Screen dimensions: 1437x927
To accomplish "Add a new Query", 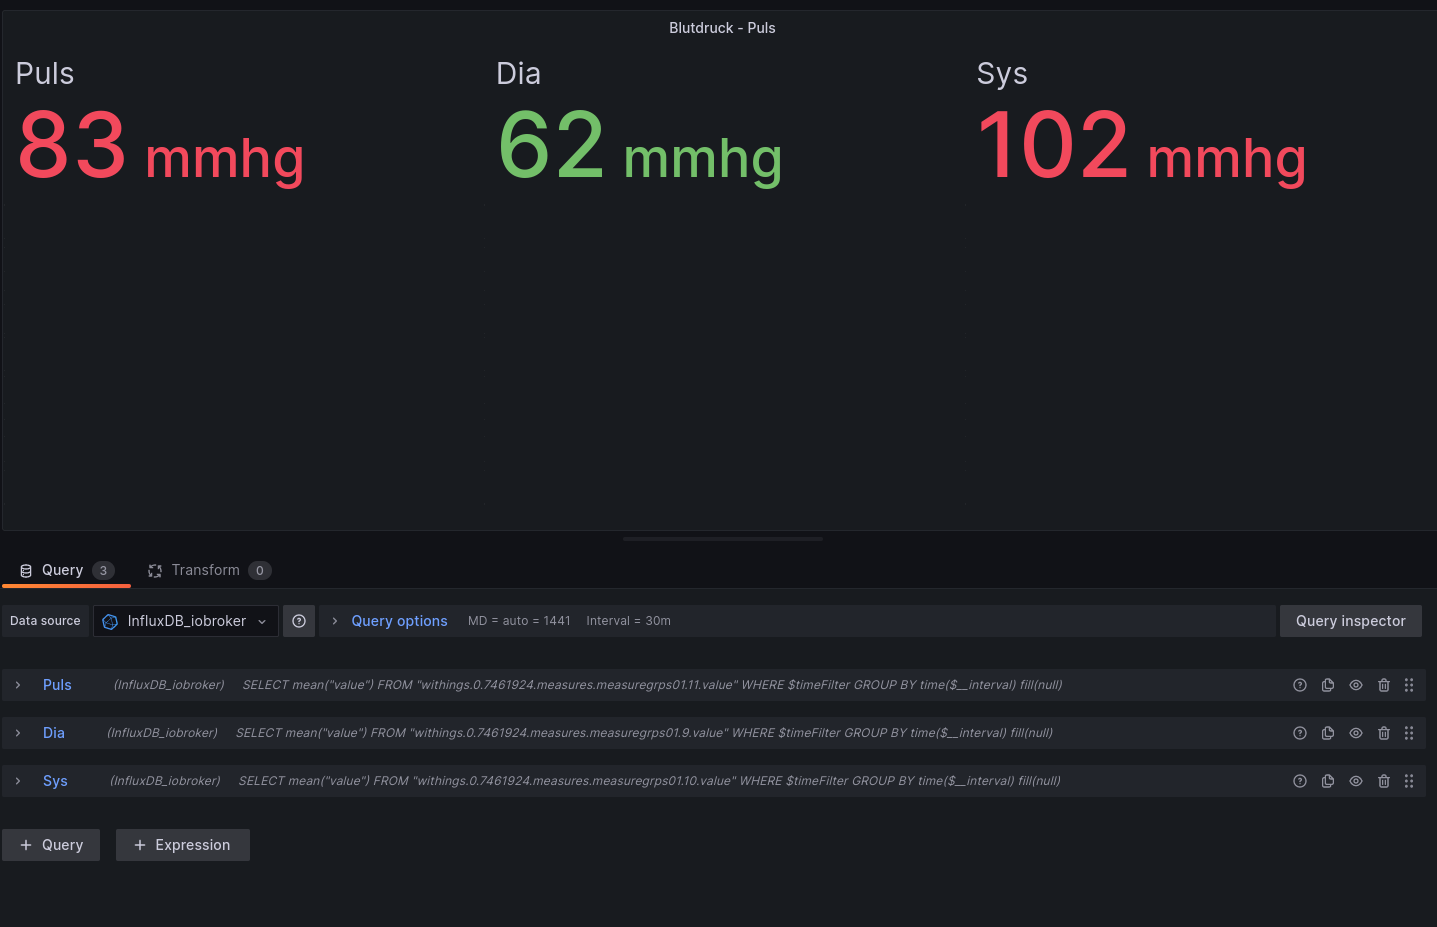I will [x=51, y=845].
